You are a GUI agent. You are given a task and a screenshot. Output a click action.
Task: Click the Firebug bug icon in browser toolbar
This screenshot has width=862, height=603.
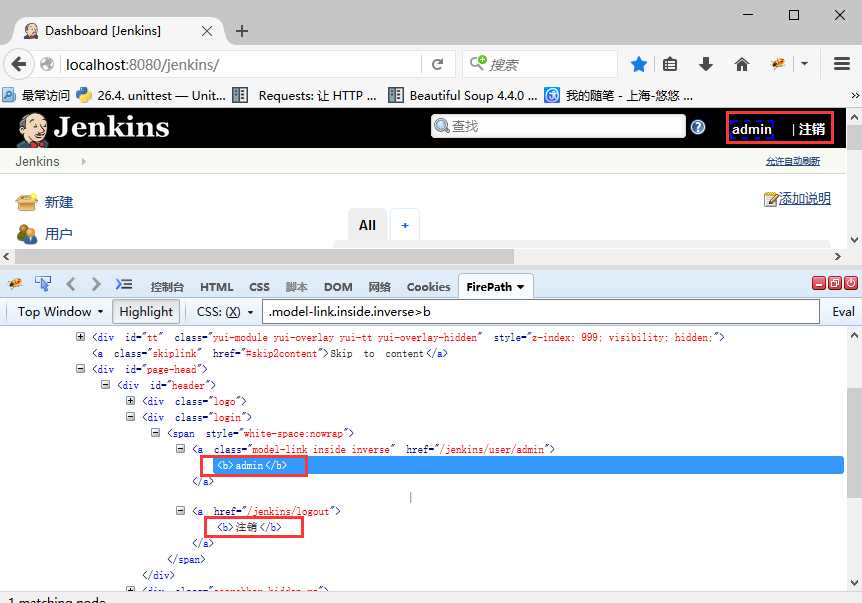tap(778, 64)
